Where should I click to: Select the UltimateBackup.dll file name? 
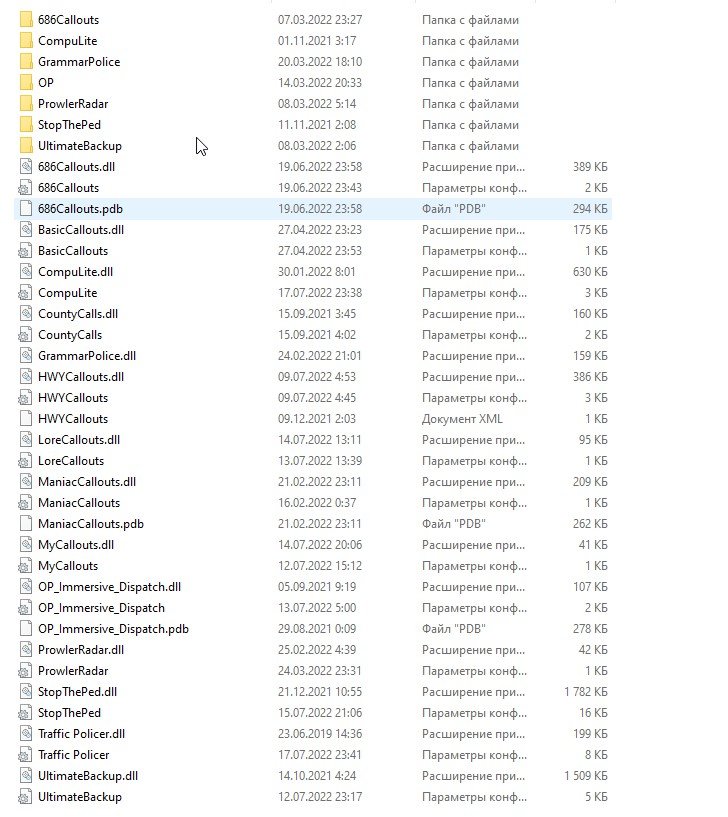pyautogui.click(x=88, y=776)
